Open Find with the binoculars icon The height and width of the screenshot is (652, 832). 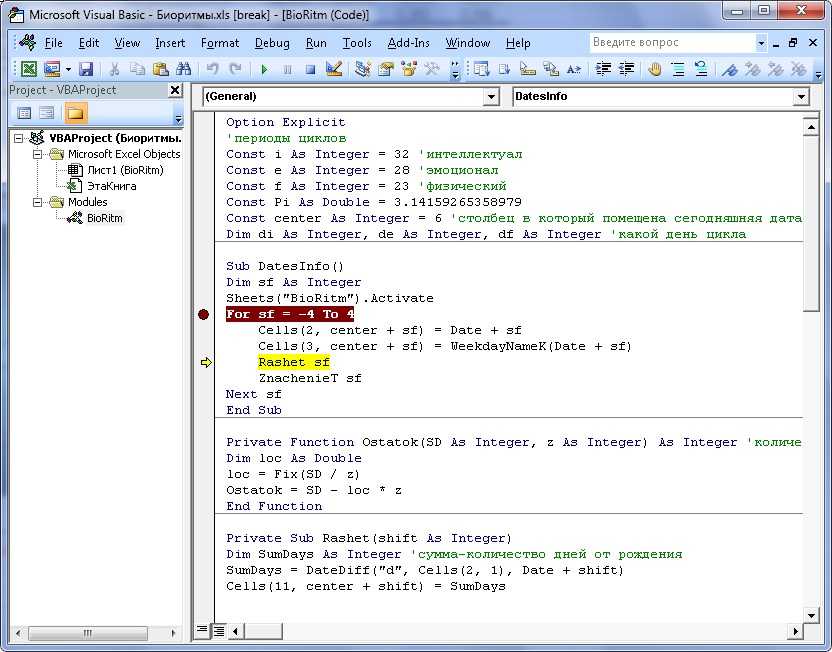pos(184,69)
